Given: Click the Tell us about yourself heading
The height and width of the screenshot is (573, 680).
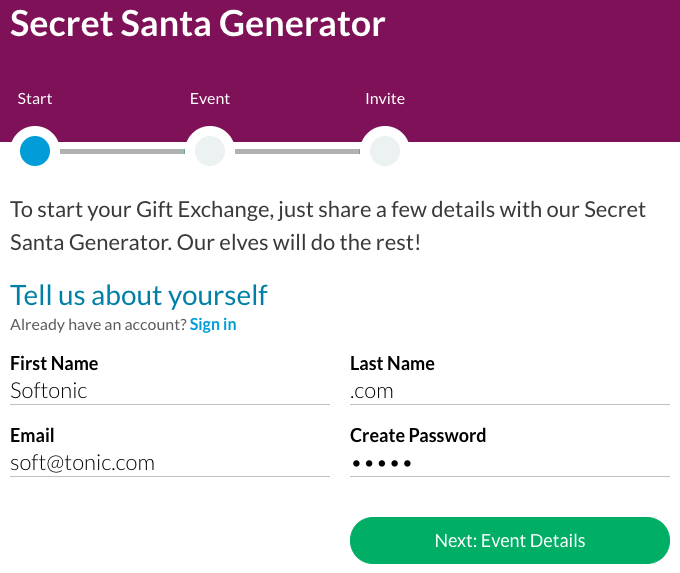Looking at the screenshot, I should tap(139, 295).
